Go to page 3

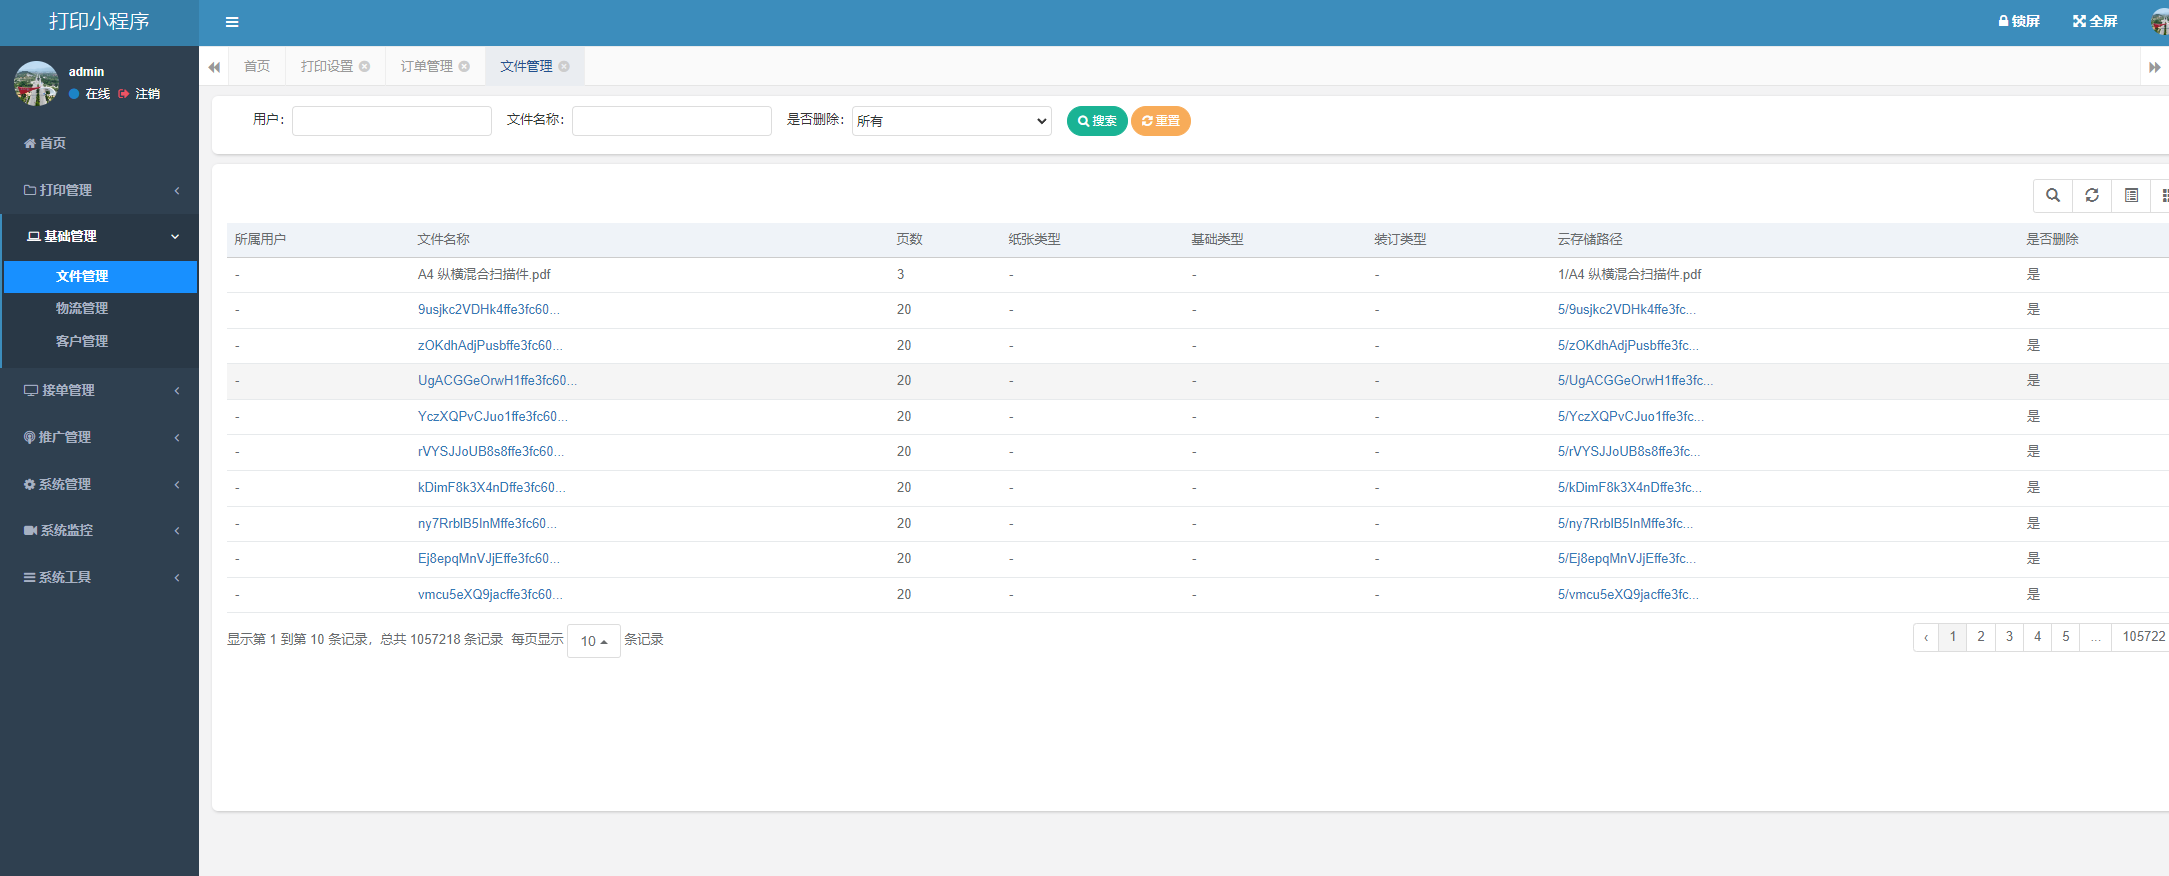tap(2009, 637)
